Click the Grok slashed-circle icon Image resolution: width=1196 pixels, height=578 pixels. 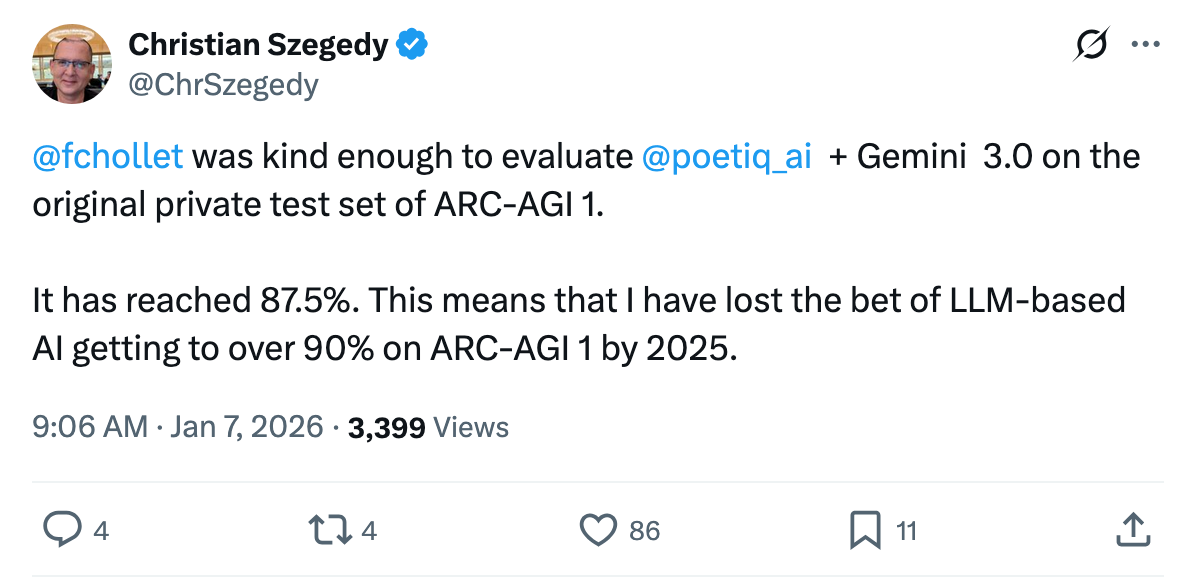tap(1090, 45)
